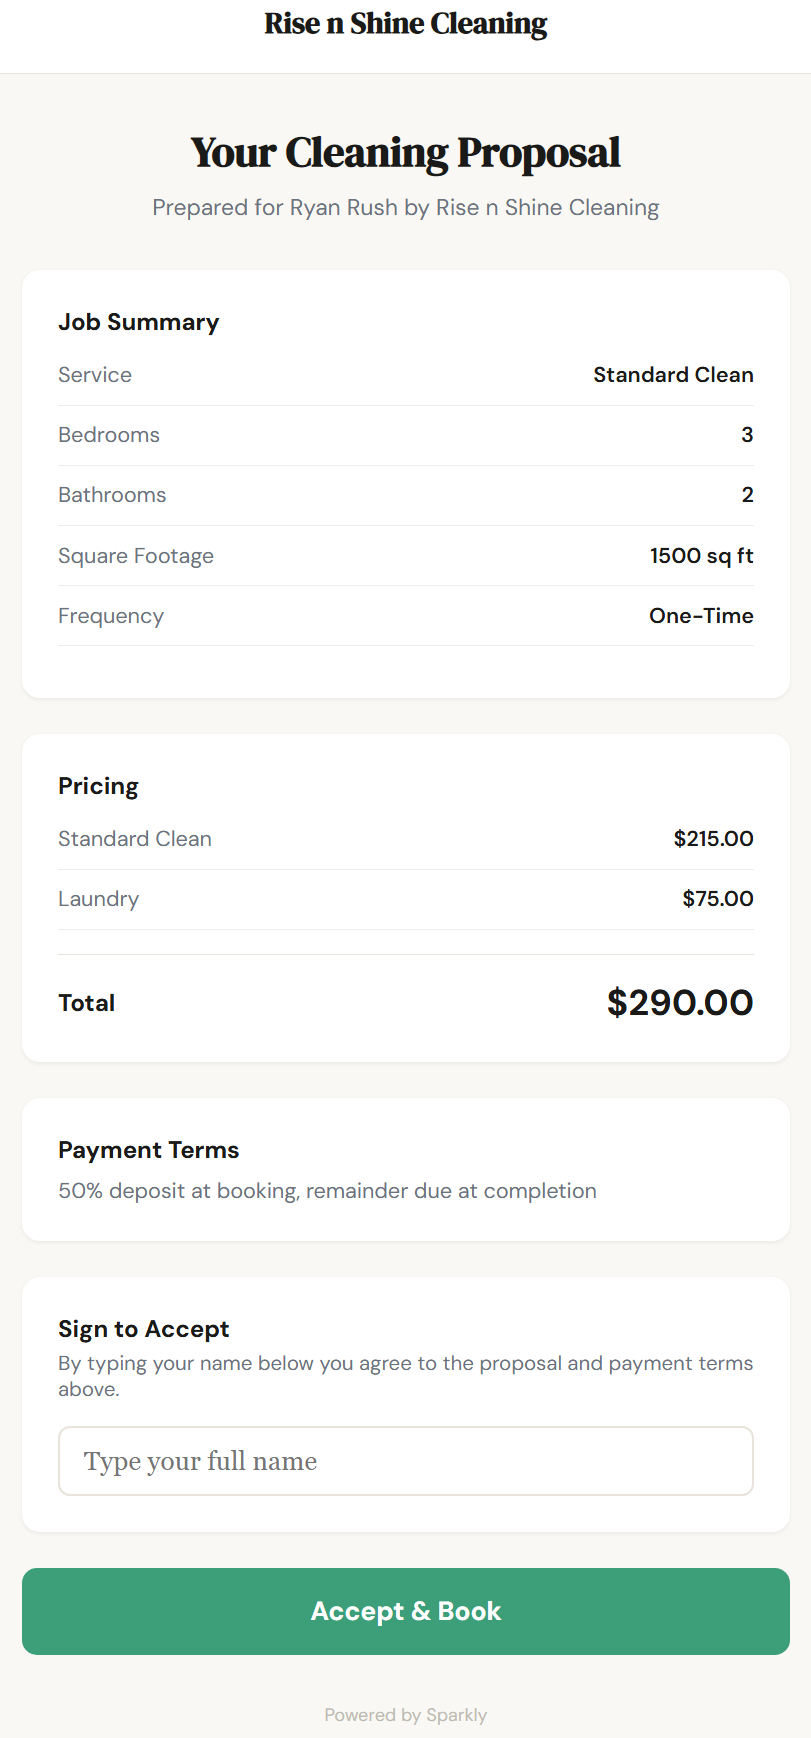Select the Laundry $75.00 price
Screen dimensions: 811x1738
click(717, 899)
